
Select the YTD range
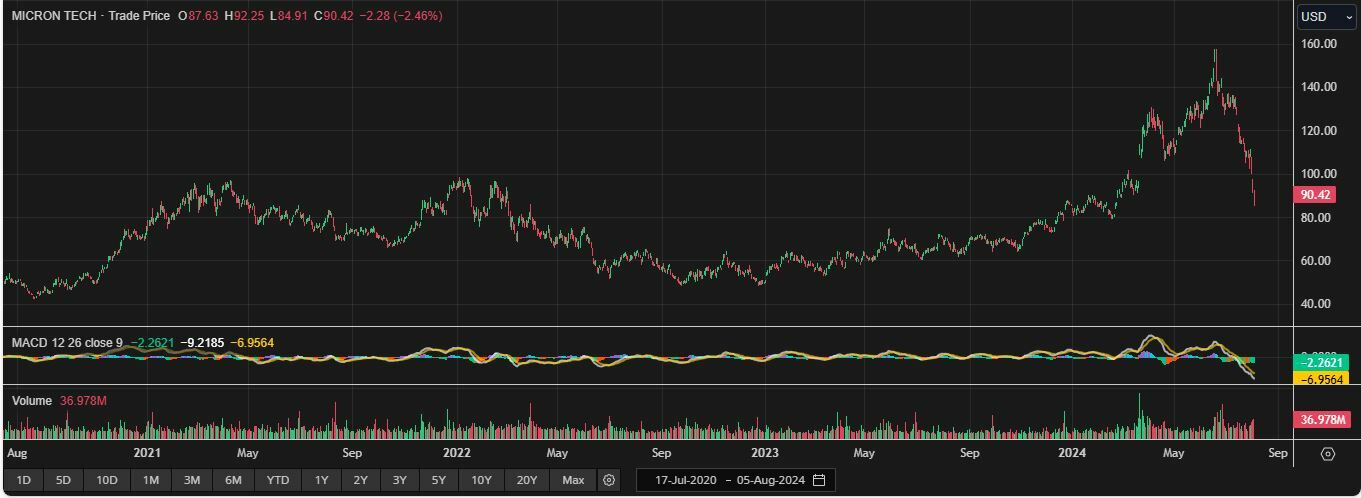(x=277, y=480)
